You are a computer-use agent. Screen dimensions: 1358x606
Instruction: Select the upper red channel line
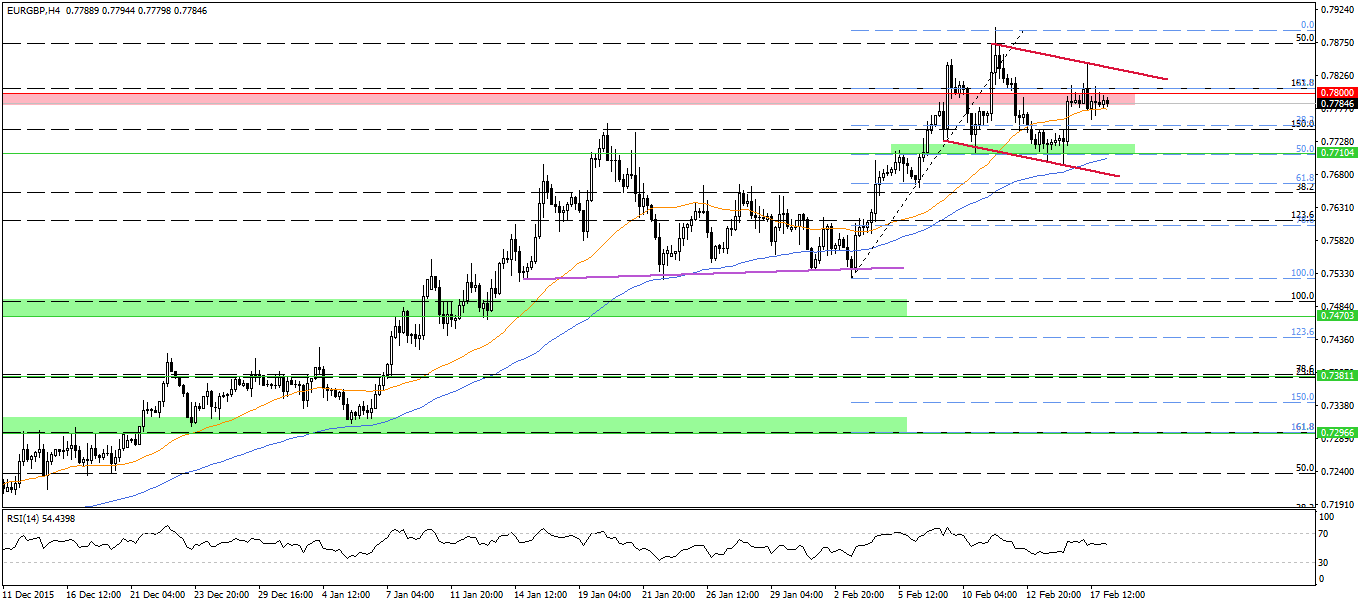pos(1080,61)
